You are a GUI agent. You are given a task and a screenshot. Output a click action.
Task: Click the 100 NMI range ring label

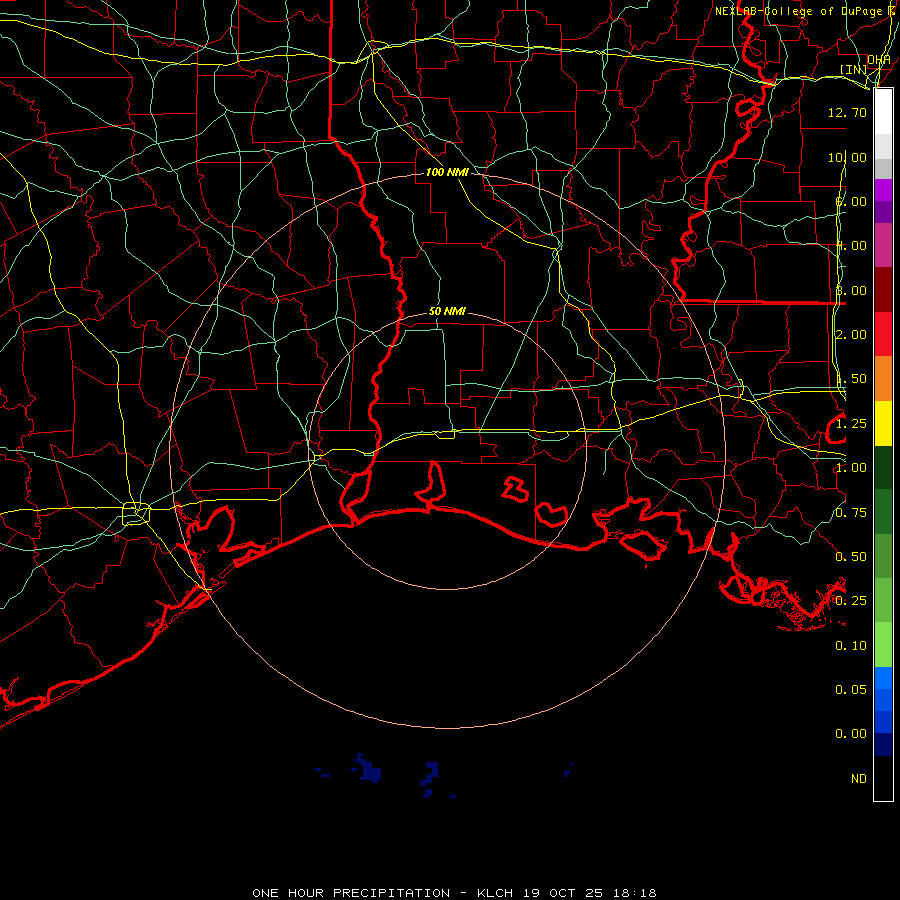pos(446,172)
